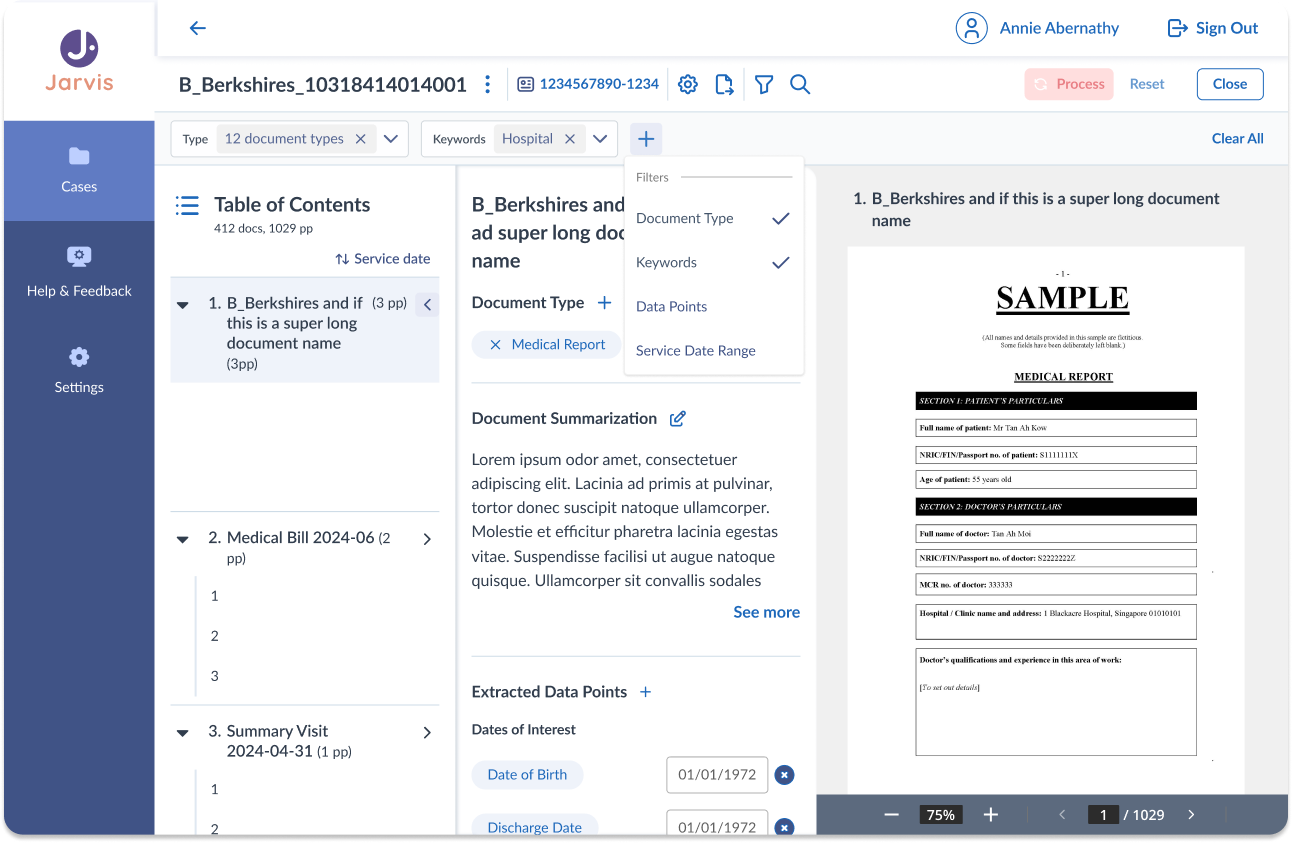Screen dimensions: 1293x843
Task: Expand the Keywords filter dropdown
Action: pos(600,139)
